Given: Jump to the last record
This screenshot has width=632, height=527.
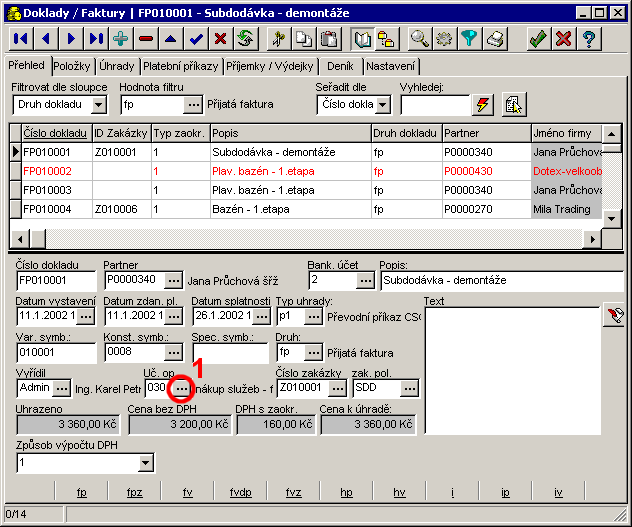Looking at the screenshot, I should pyautogui.click(x=96, y=39).
